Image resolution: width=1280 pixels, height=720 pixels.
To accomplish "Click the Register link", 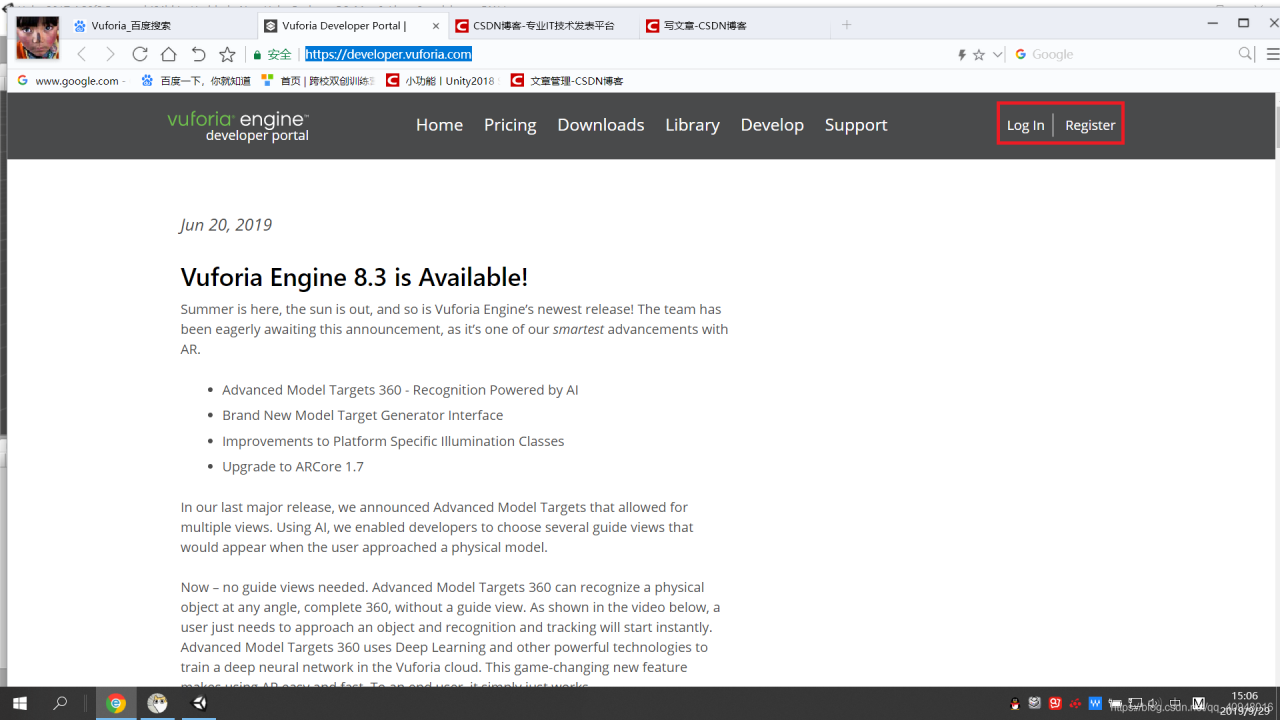I will (1090, 125).
